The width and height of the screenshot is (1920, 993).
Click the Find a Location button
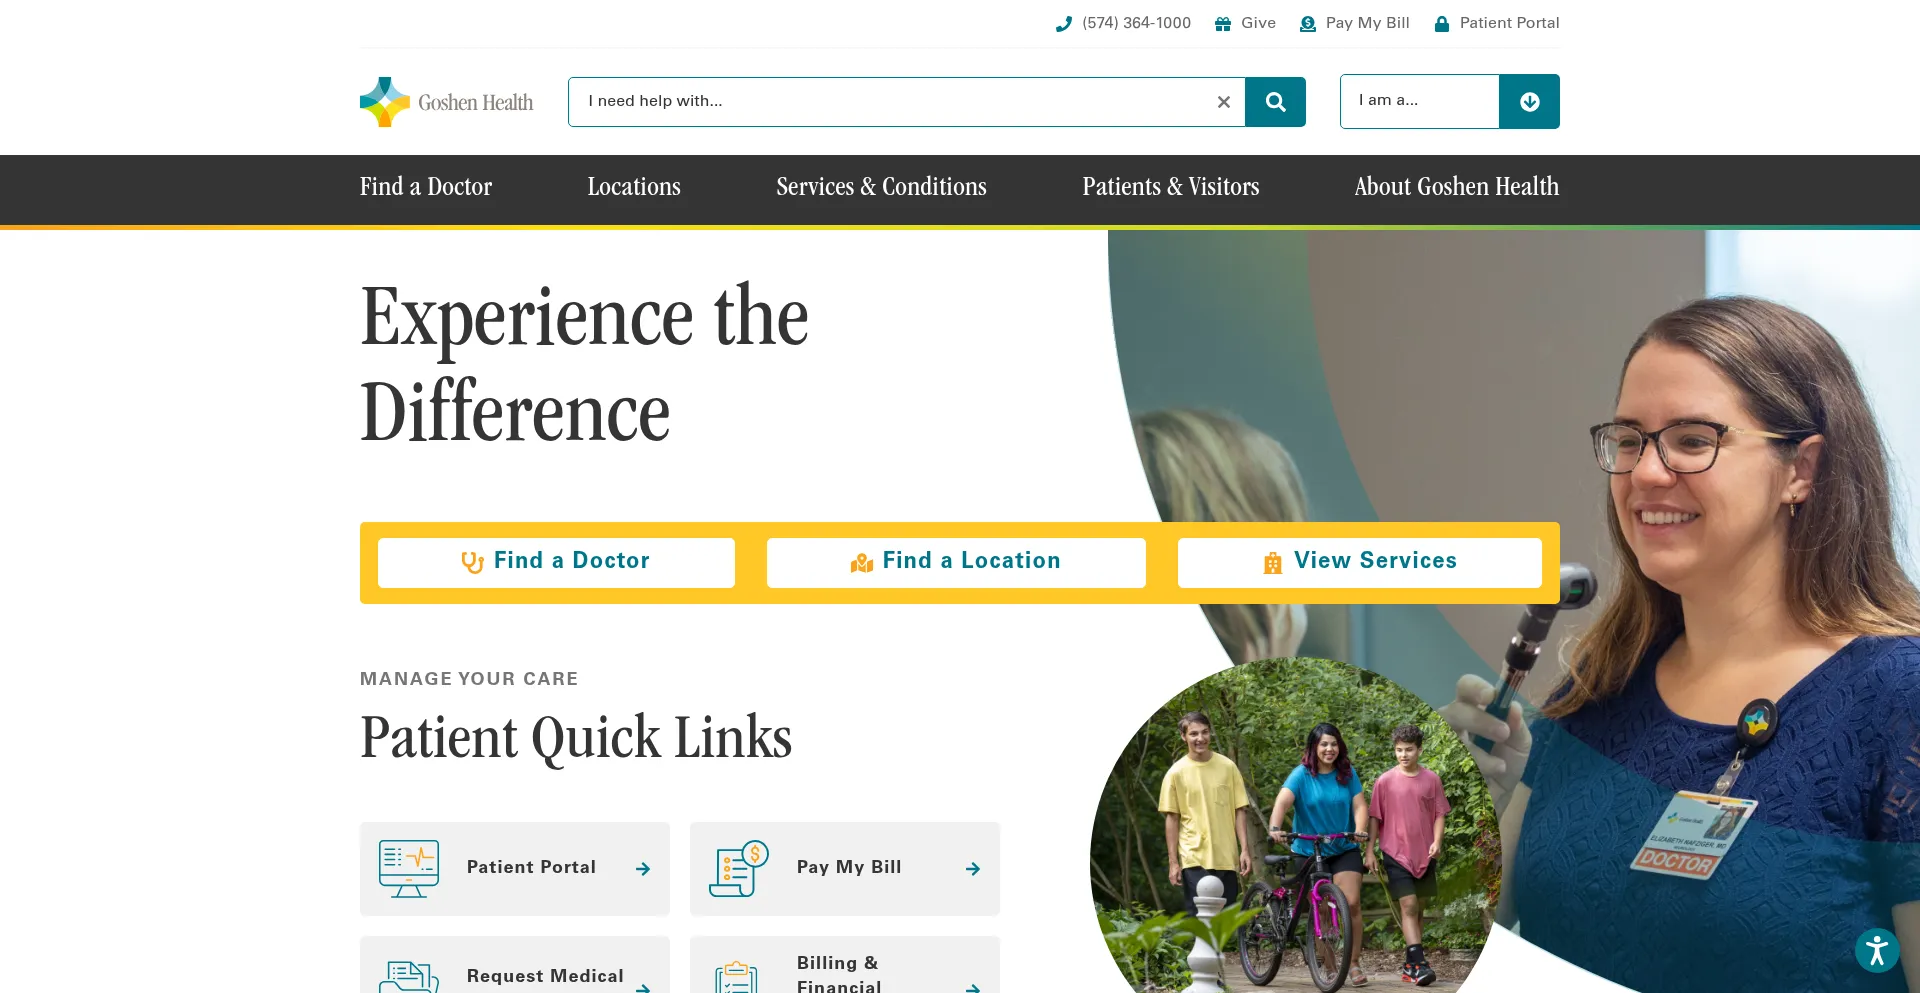tap(956, 563)
